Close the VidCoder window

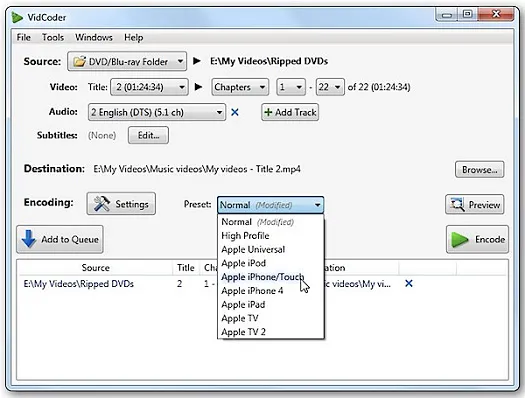coord(496,14)
